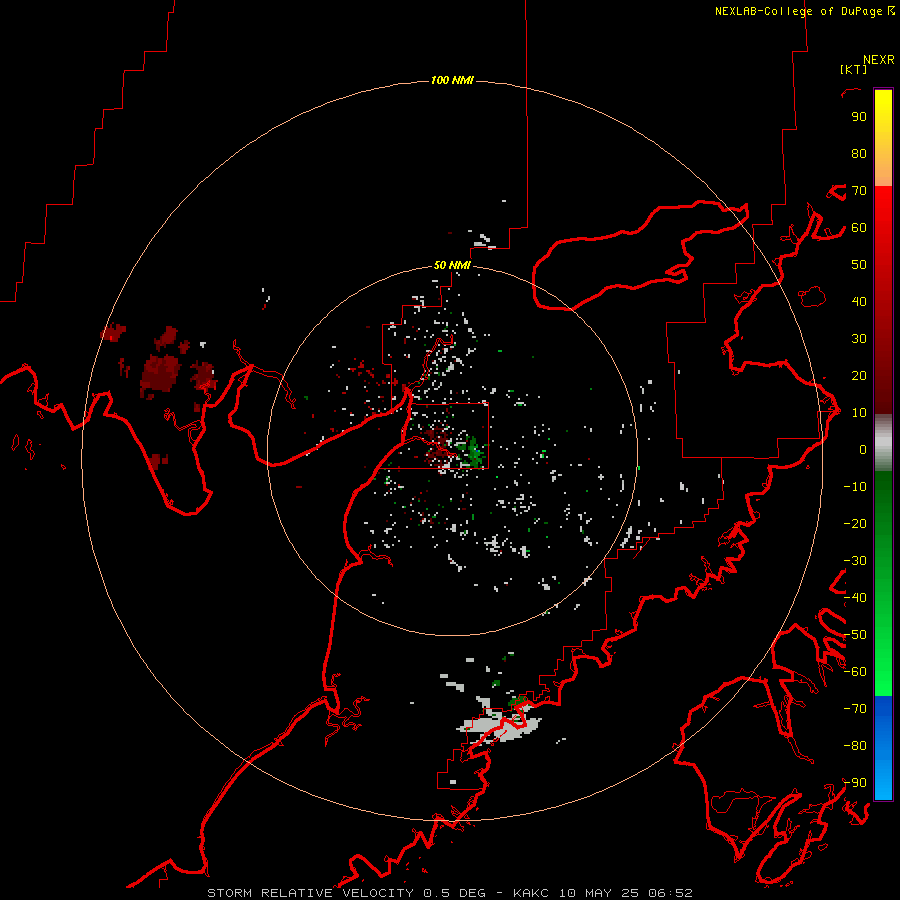Click the positive 90 scale label
The height and width of the screenshot is (900, 900).
[859, 117]
